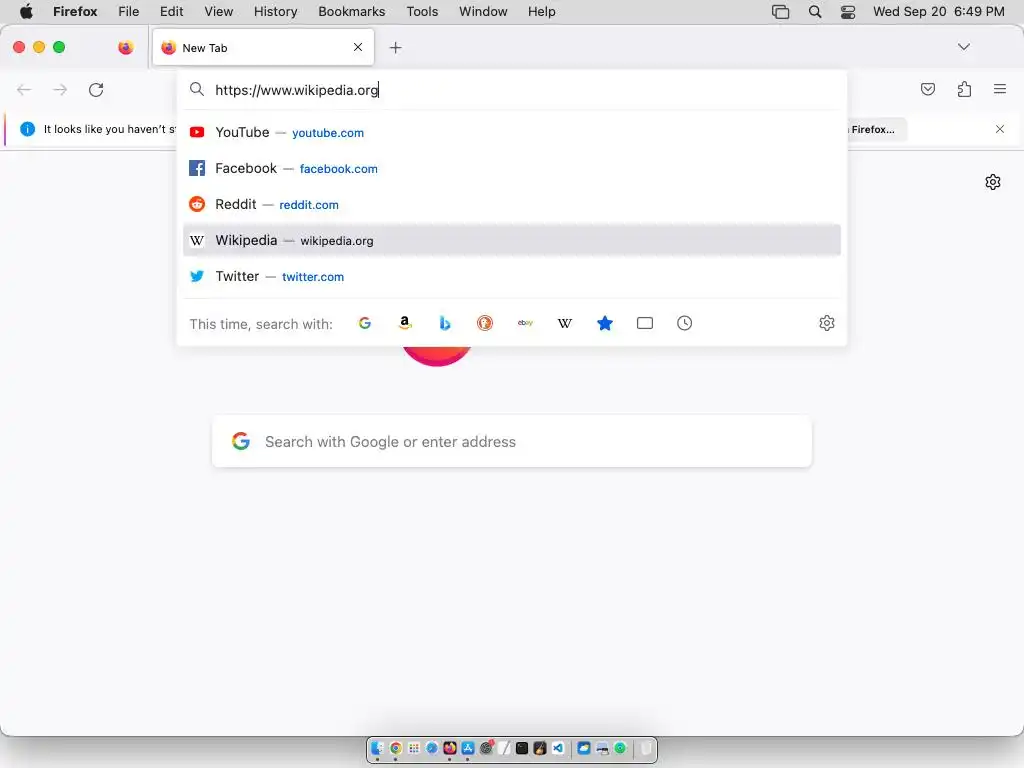The width and height of the screenshot is (1024, 768).
Task: Open search settings gear in dropdown
Action: click(x=827, y=323)
